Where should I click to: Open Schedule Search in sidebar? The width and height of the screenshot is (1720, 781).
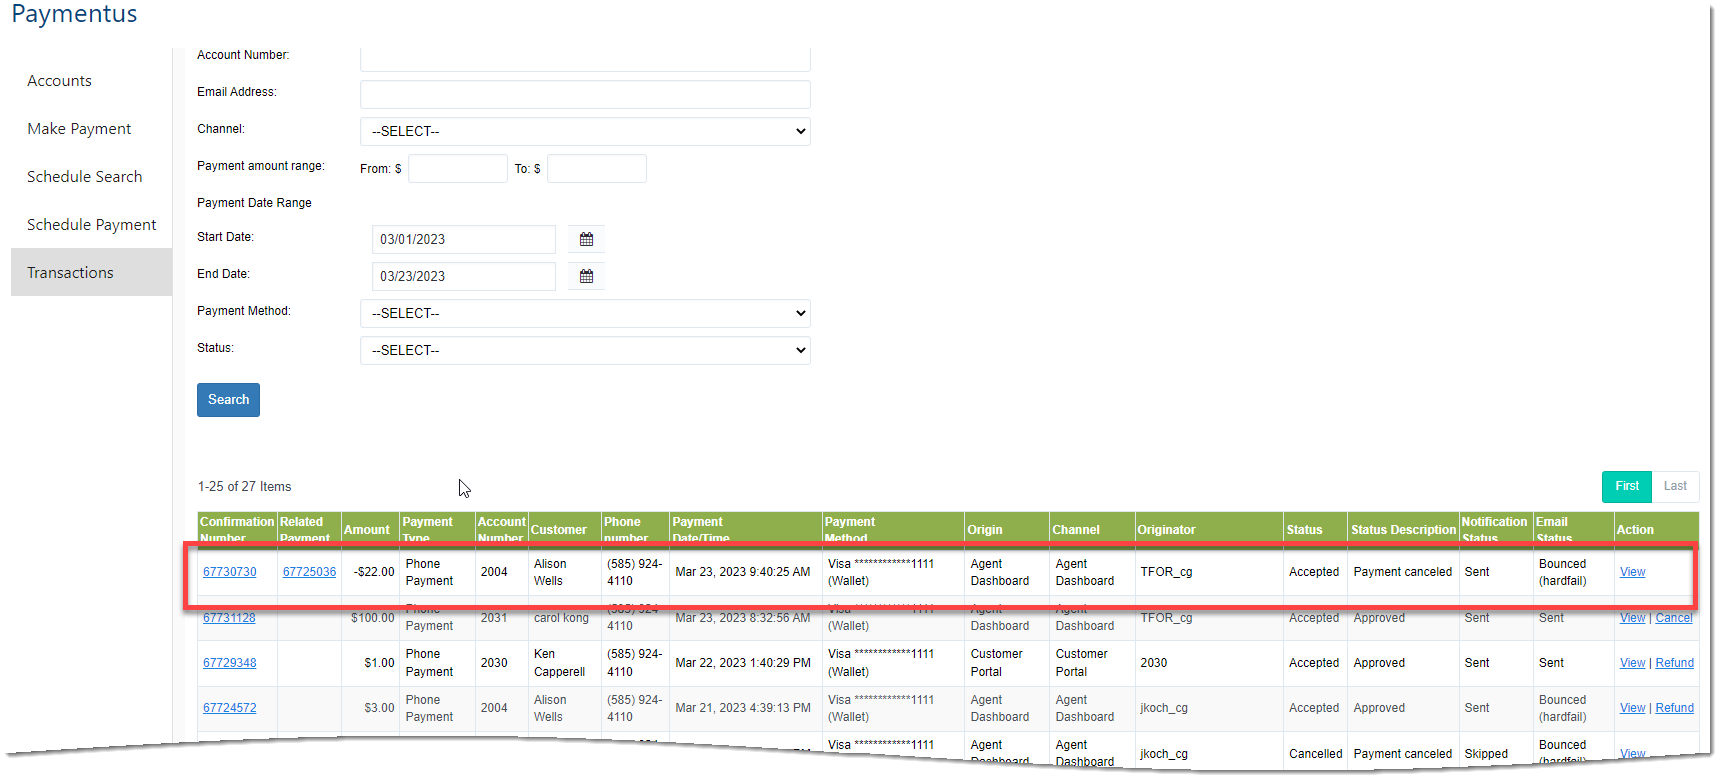pyautogui.click(x=84, y=177)
